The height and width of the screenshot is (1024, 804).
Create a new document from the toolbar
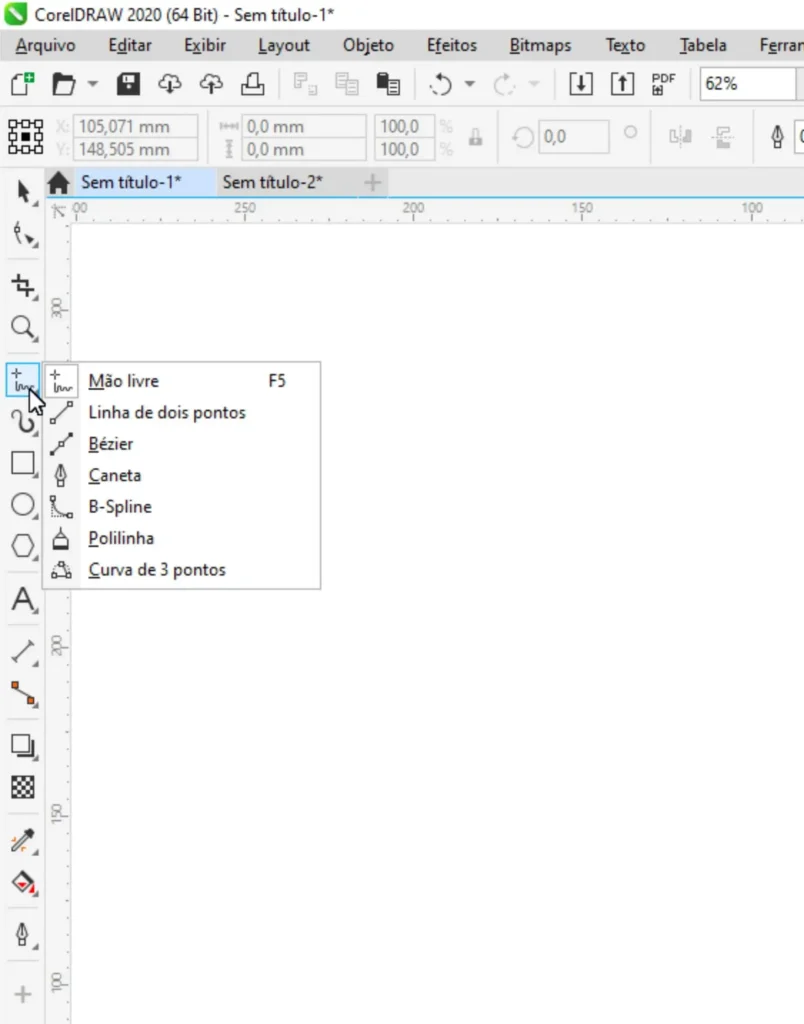(22, 84)
